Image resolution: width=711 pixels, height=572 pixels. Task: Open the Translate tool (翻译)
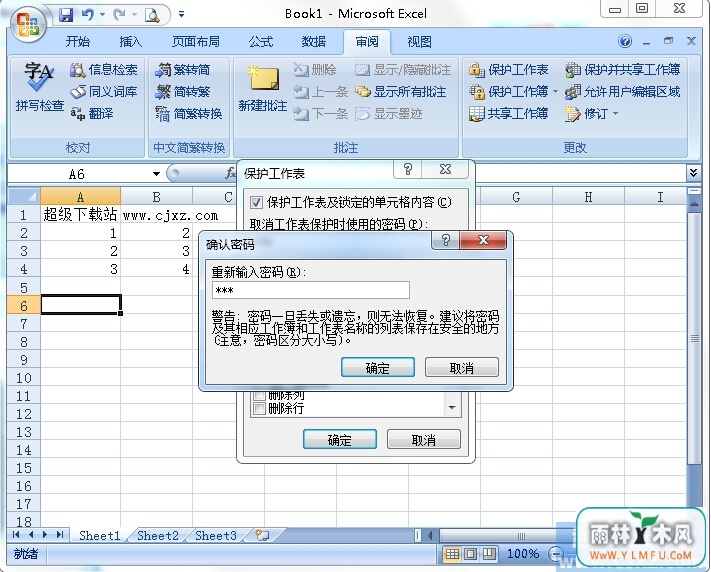[92, 113]
